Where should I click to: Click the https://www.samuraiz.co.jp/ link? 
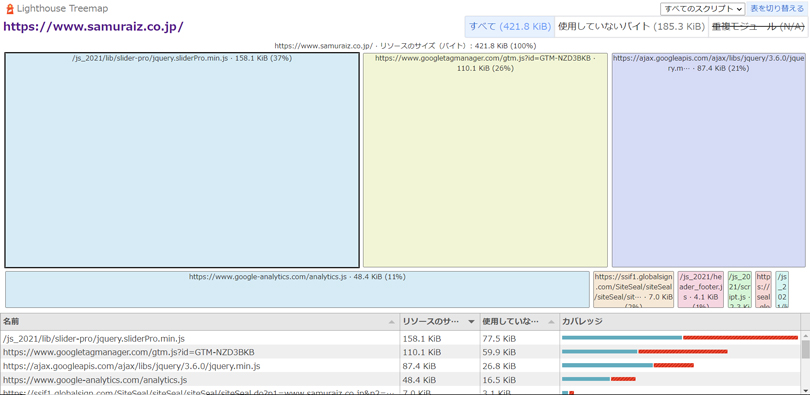[94, 27]
